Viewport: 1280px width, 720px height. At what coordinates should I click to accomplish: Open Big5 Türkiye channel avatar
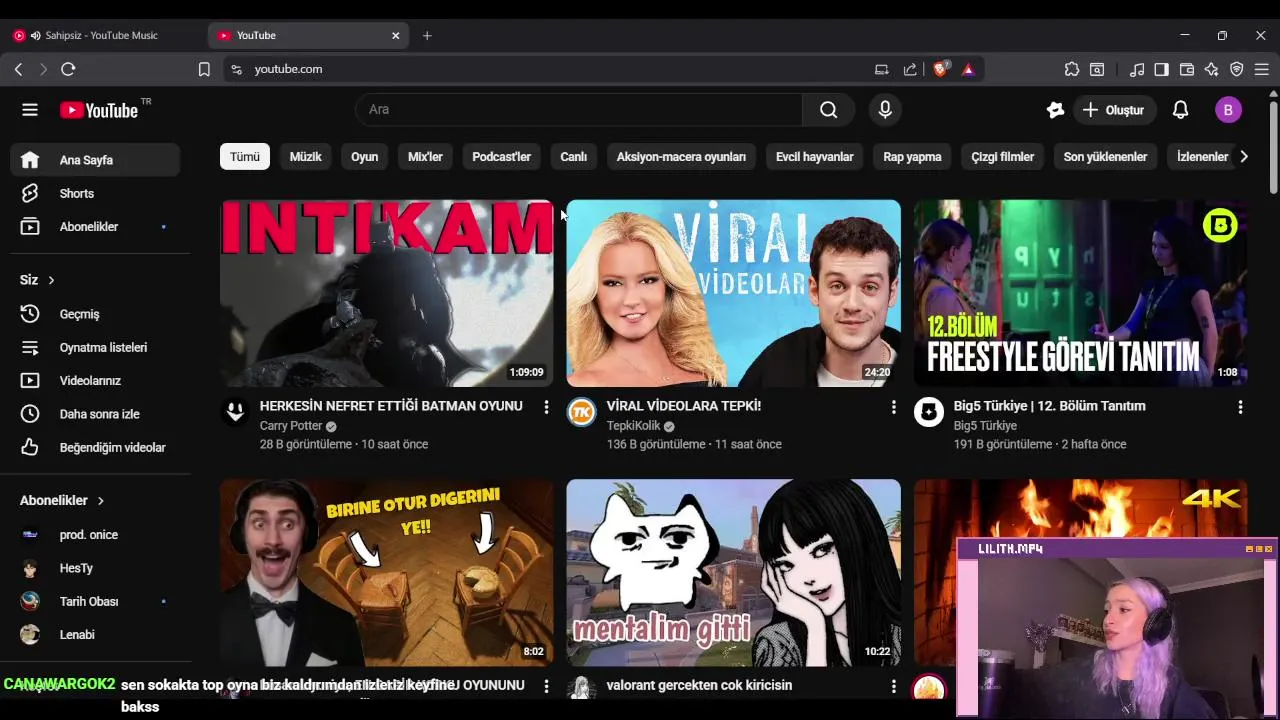(x=928, y=411)
